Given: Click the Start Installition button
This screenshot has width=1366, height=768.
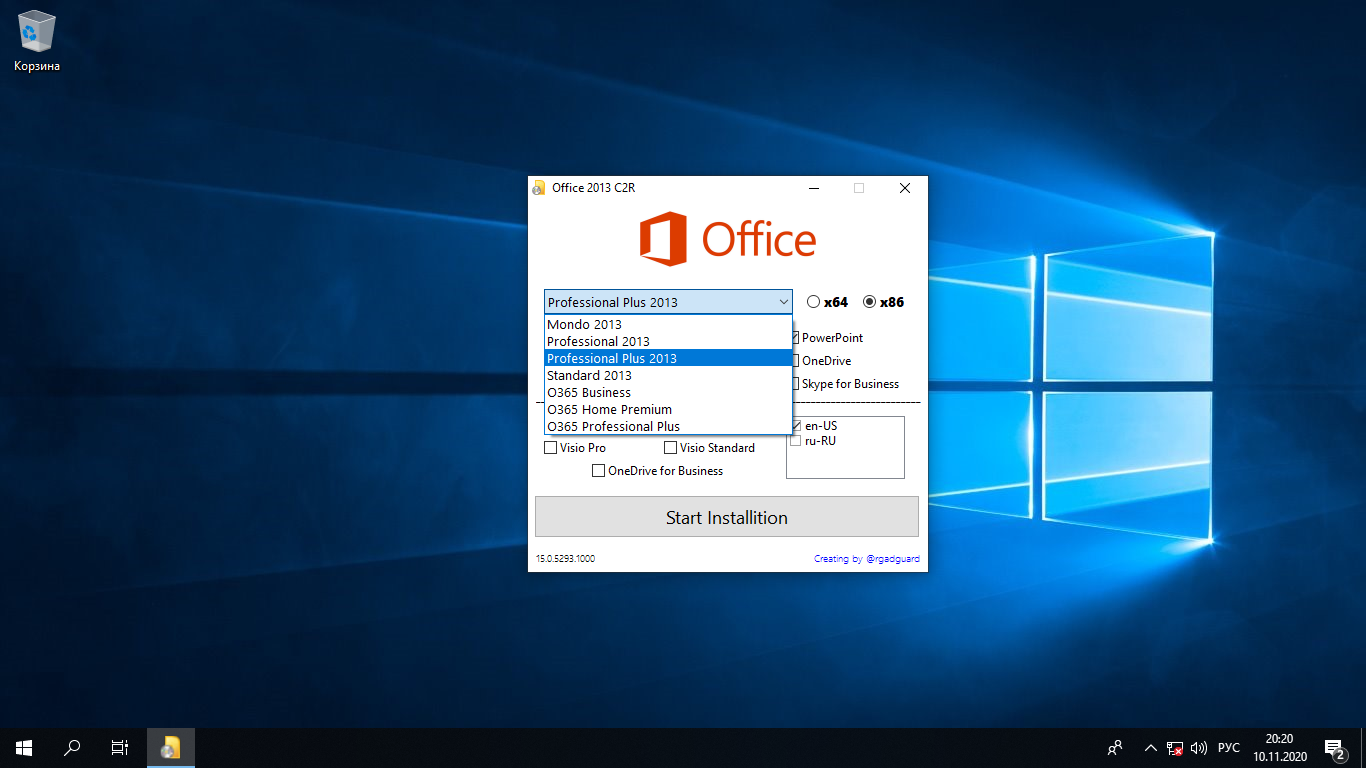Looking at the screenshot, I should [x=727, y=517].
